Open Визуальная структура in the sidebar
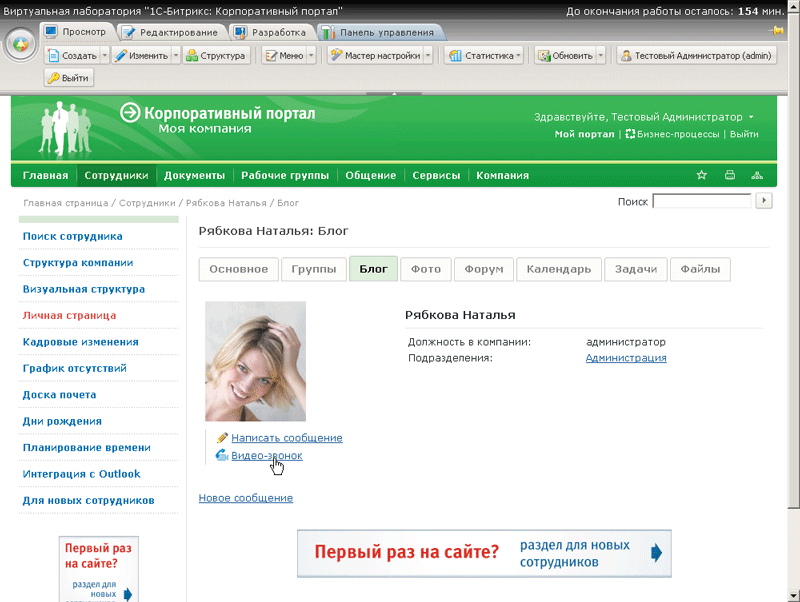The height and width of the screenshot is (602, 800). pyautogui.click(x=84, y=289)
